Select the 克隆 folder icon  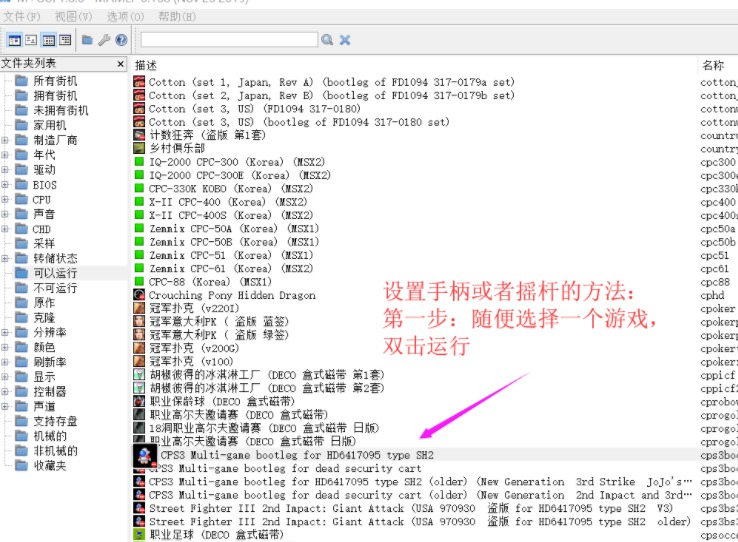point(21,318)
